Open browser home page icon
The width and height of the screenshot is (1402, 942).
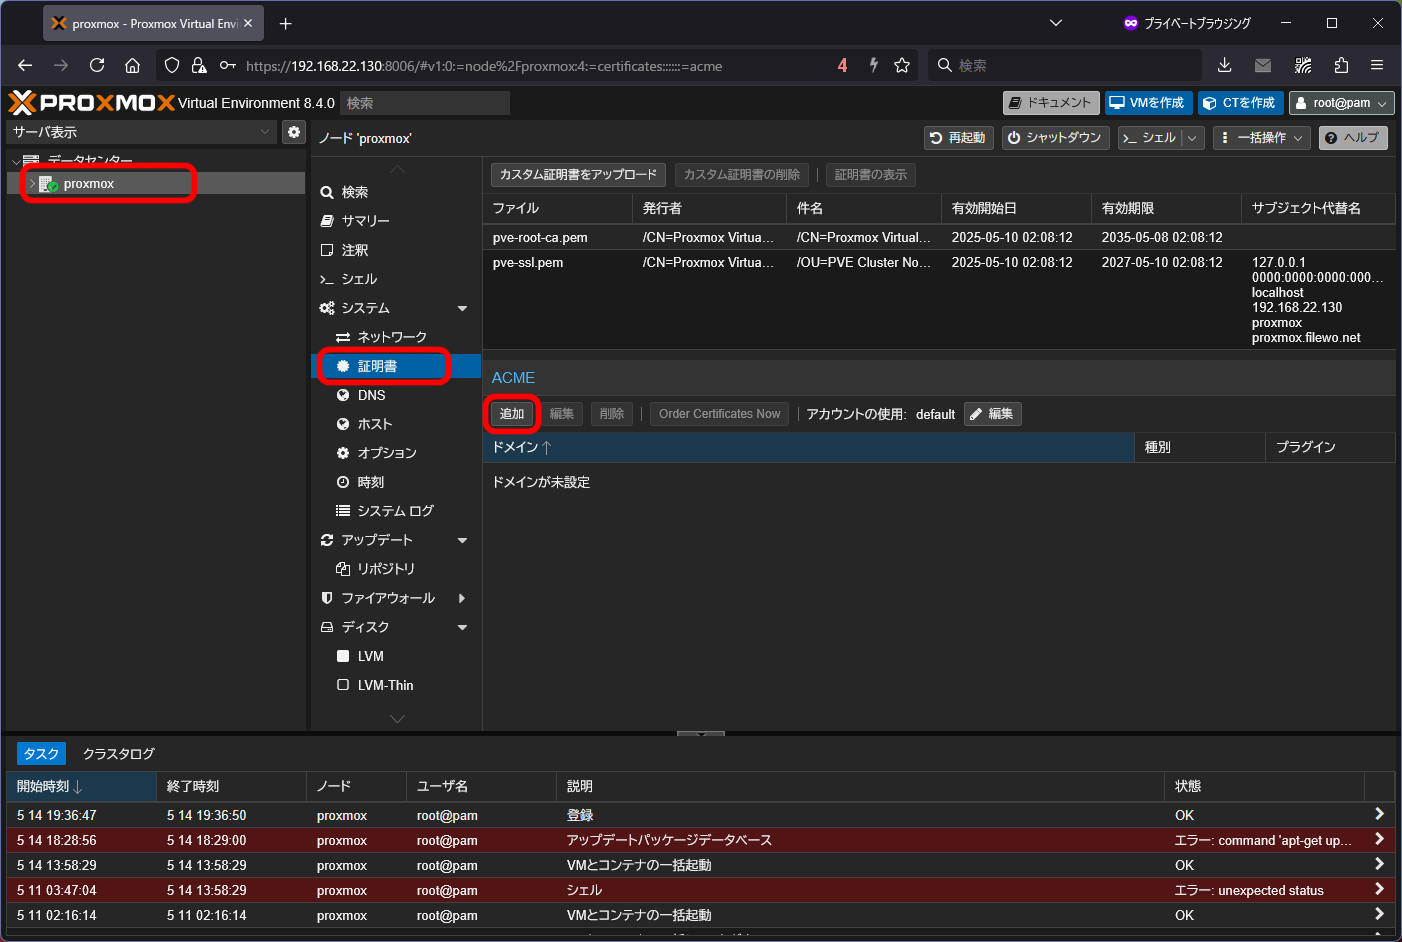pos(132,65)
